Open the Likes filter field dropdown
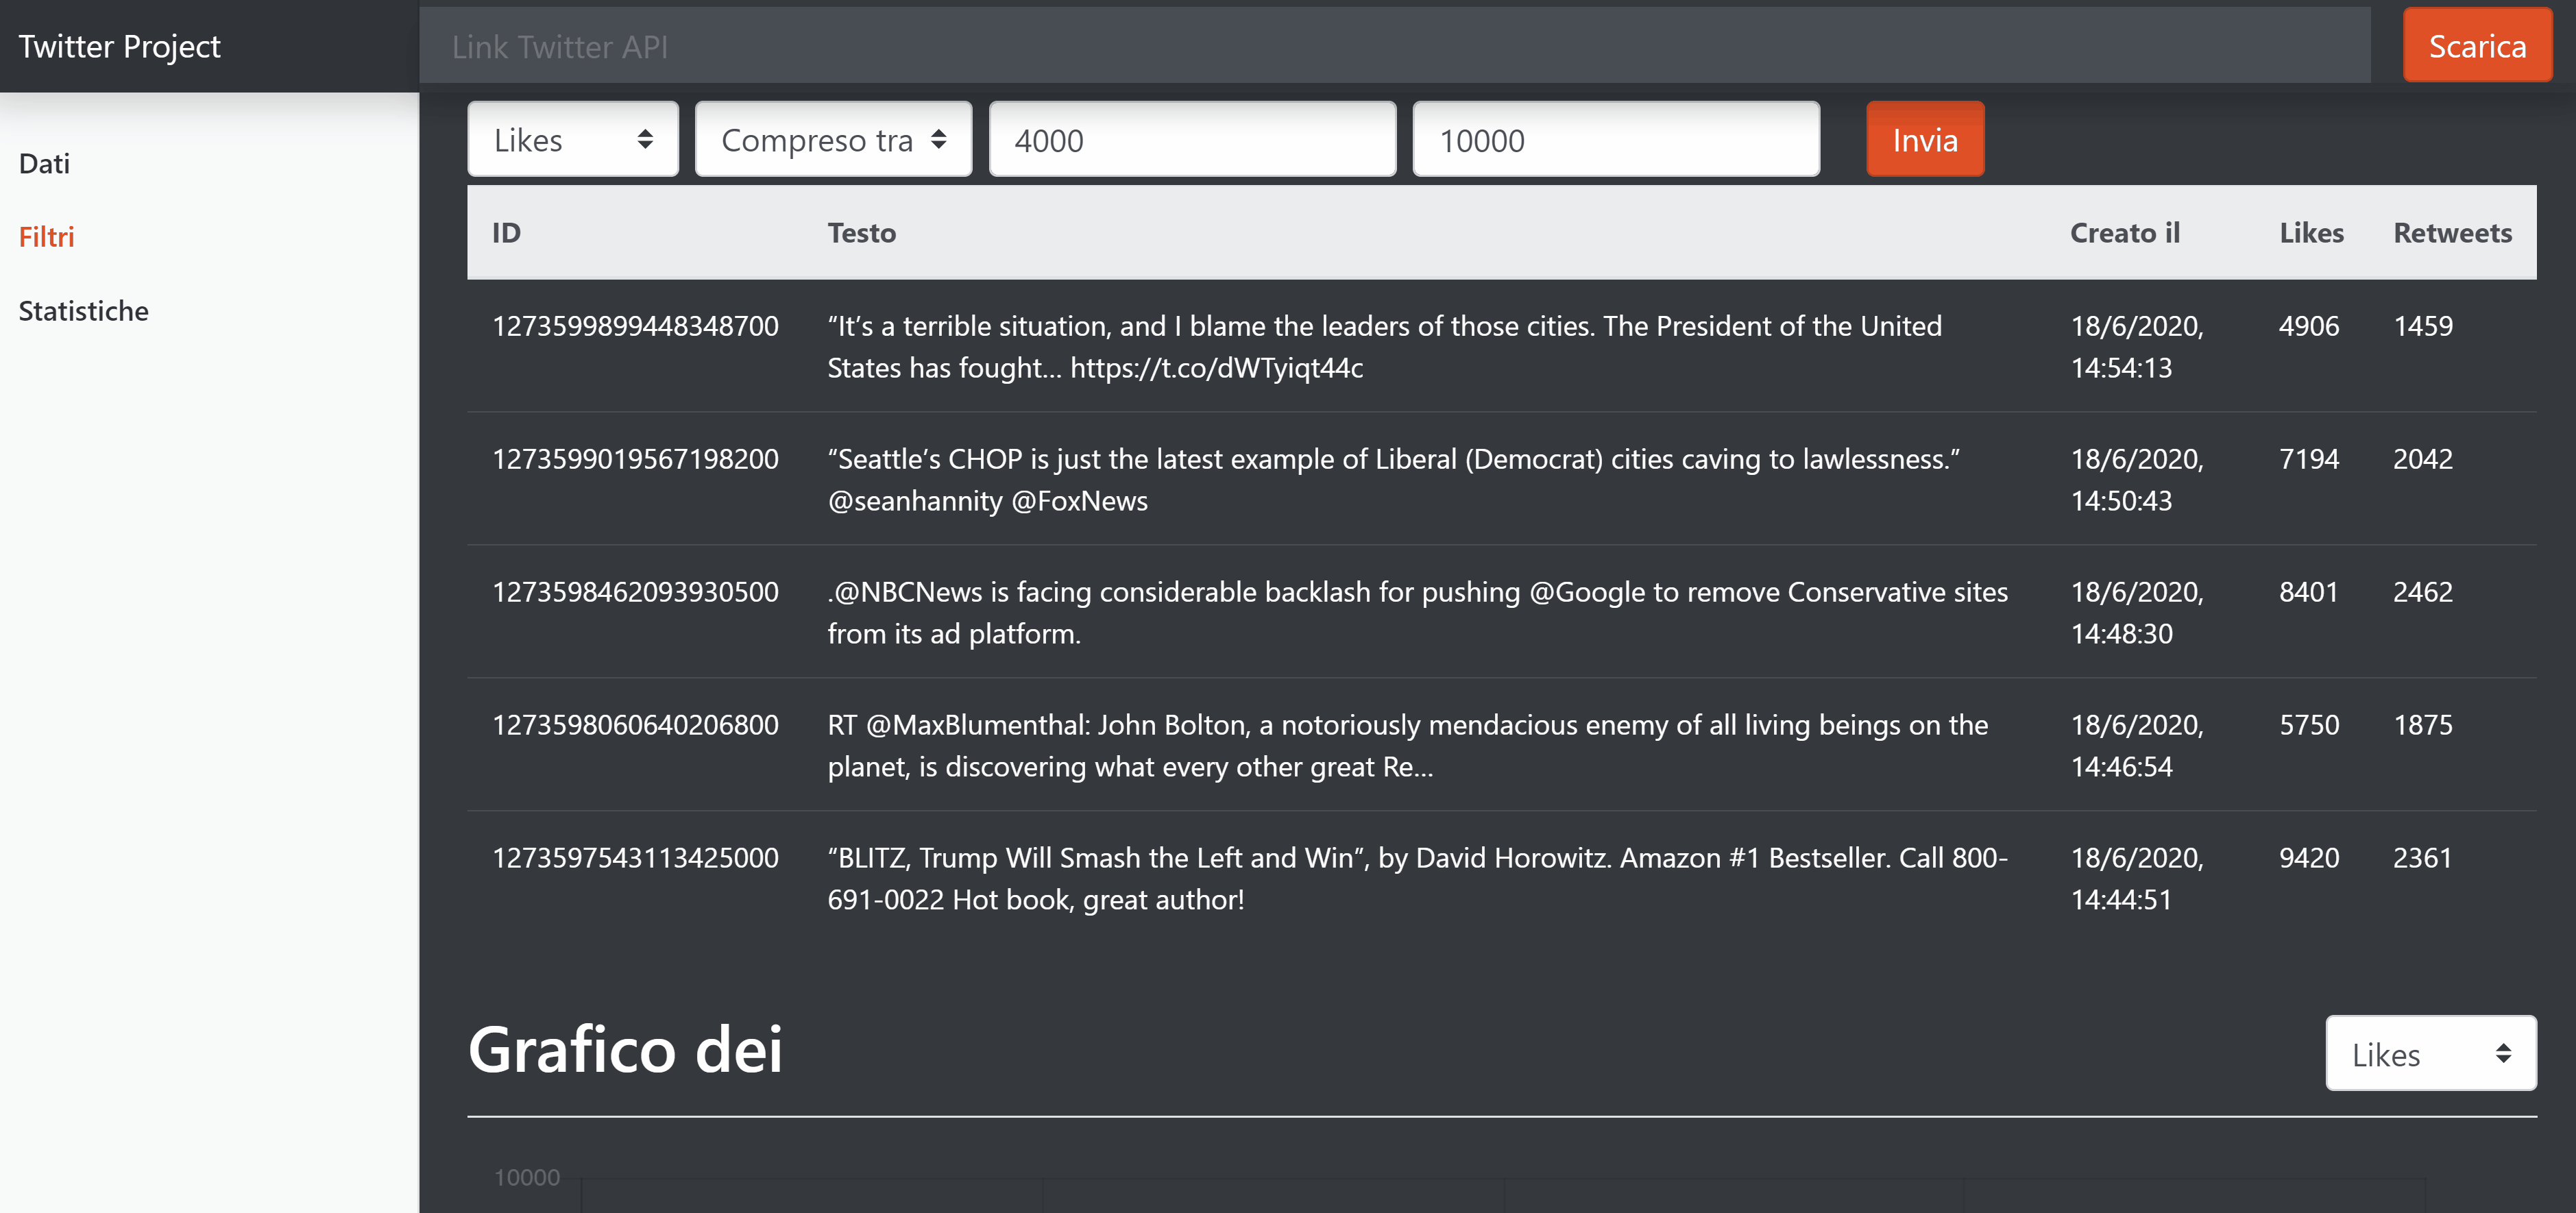This screenshot has height=1213, width=2576. 572,140
